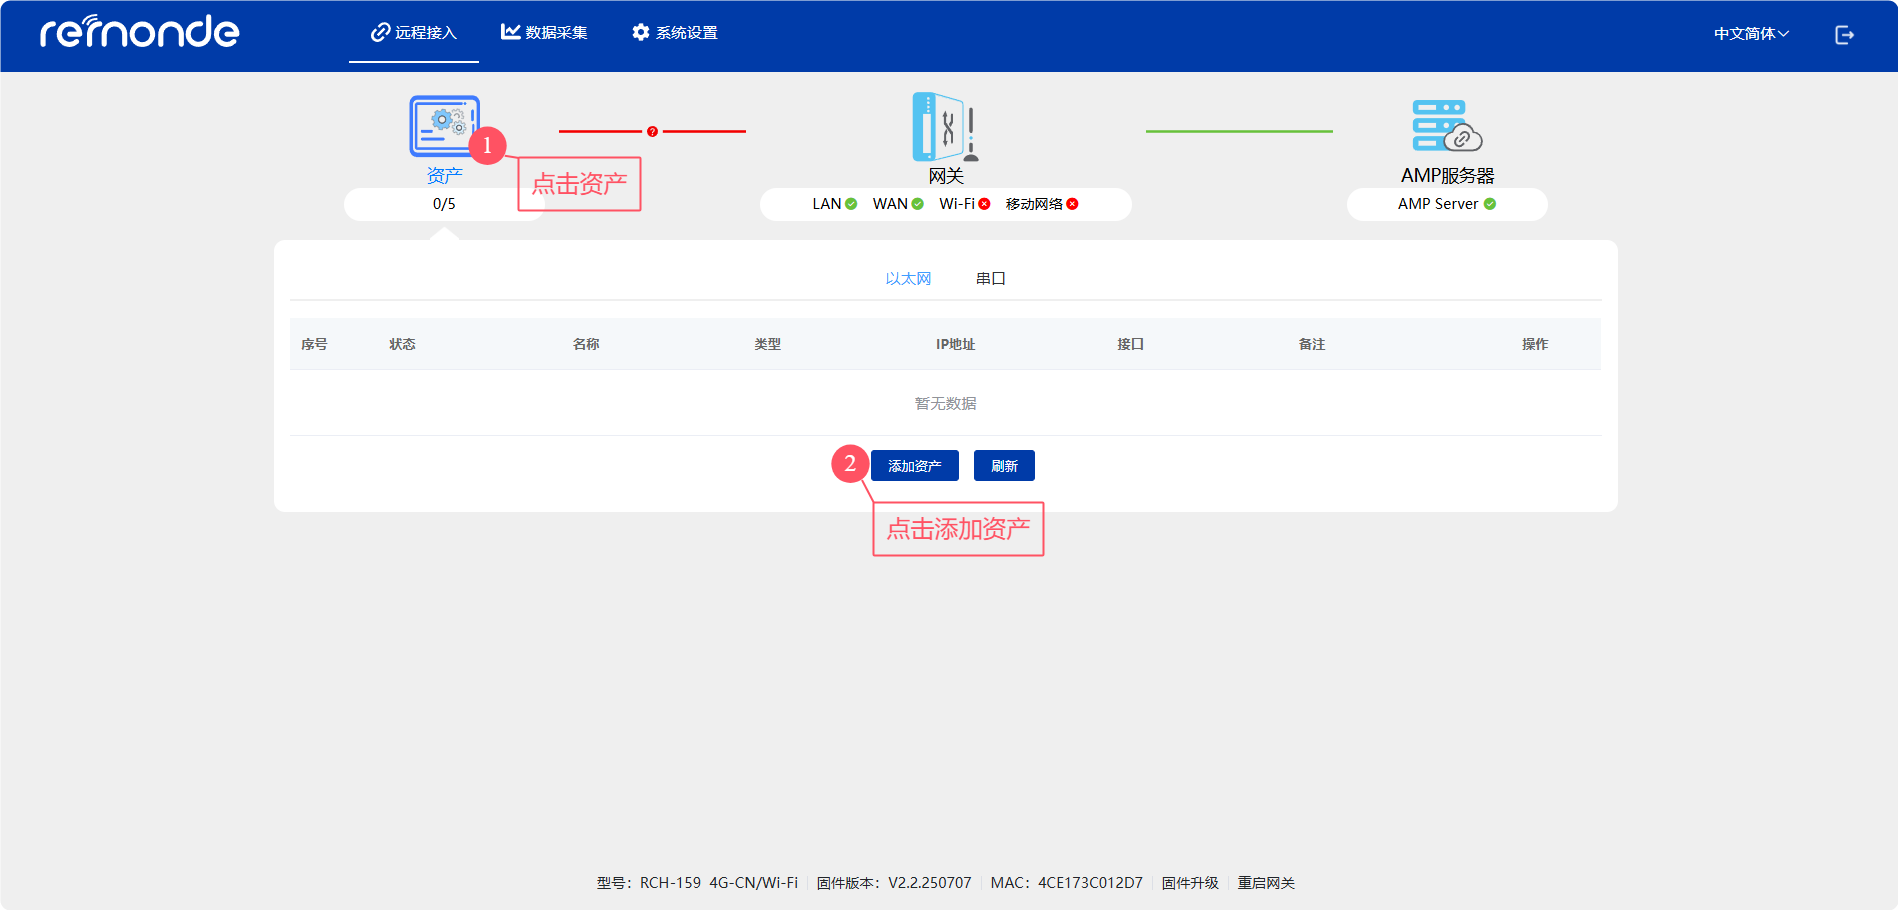Open the 中文简体 language dropdown
Screen dimensions: 1898x910
tap(1751, 34)
